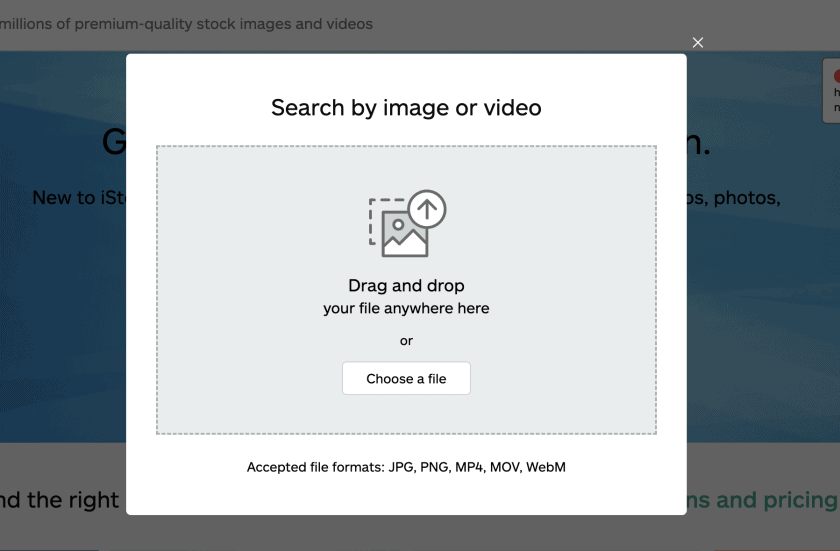Click the red notification dot at right edge

pos(836,76)
